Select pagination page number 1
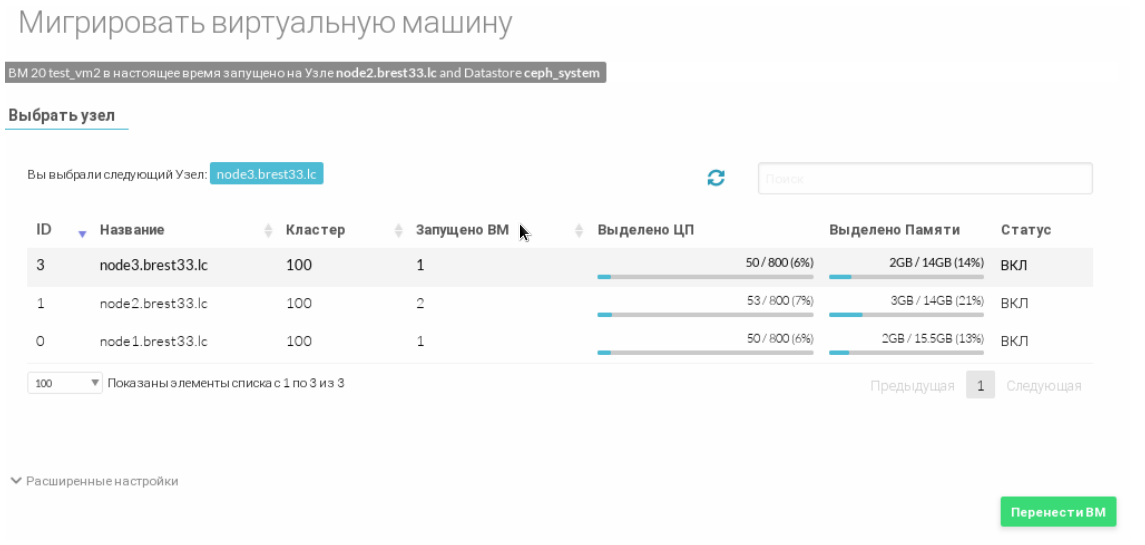1145x545 pixels. tap(980, 386)
